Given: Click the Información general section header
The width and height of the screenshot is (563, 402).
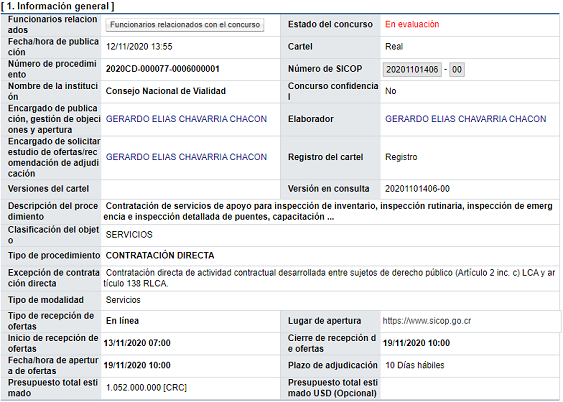Looking at the screenshot, I should tap(57, 6).
